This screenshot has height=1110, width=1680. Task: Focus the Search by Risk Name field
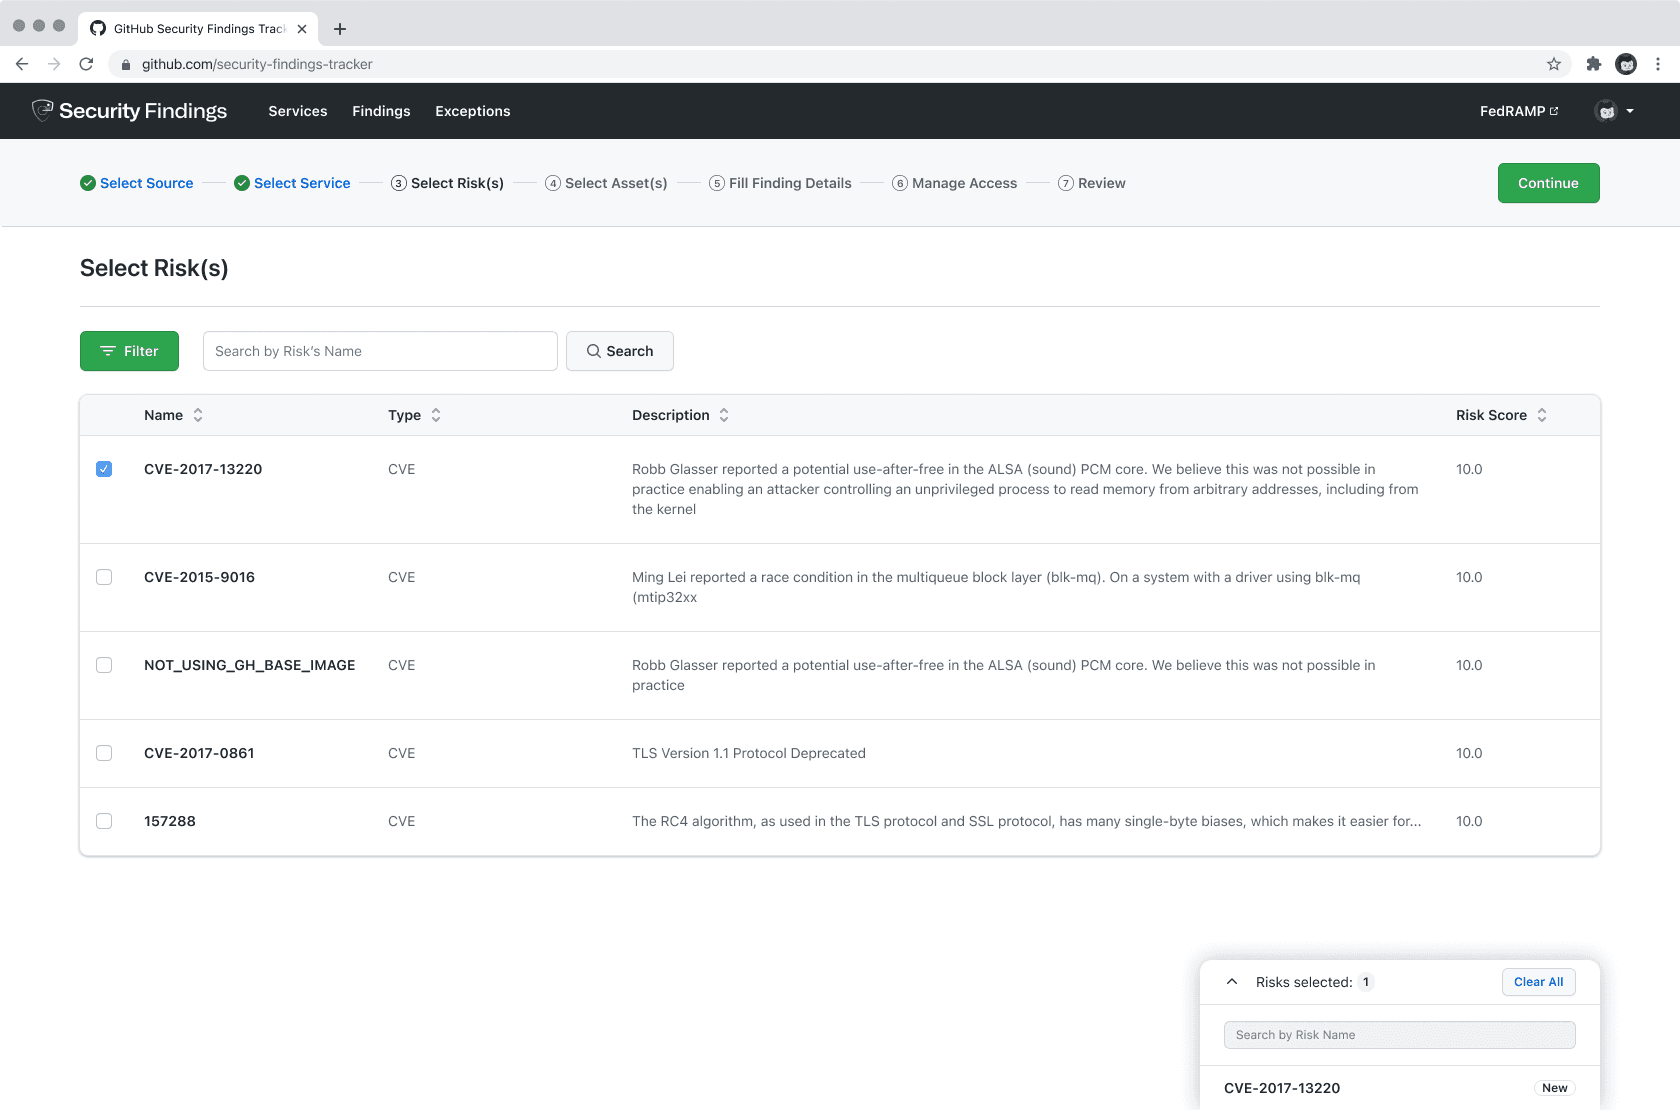click(1399, 1035)
